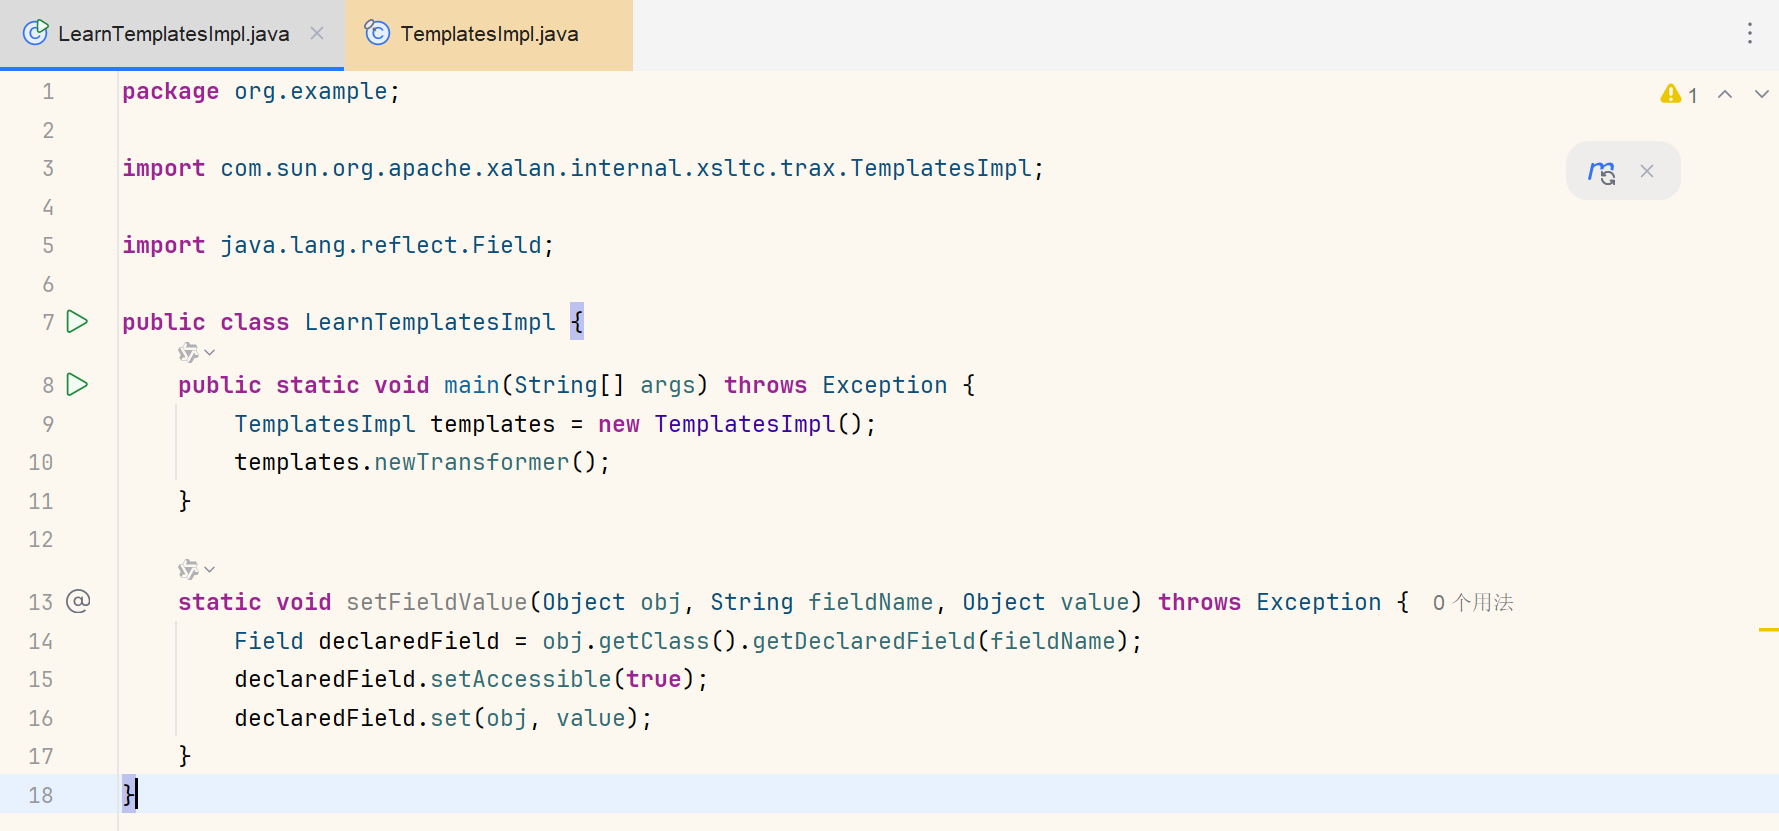The height and width of the screenshot is (831, 1779).
Task: Click the "0 个用法" usages hint
Action: [x=1472, y=603]
